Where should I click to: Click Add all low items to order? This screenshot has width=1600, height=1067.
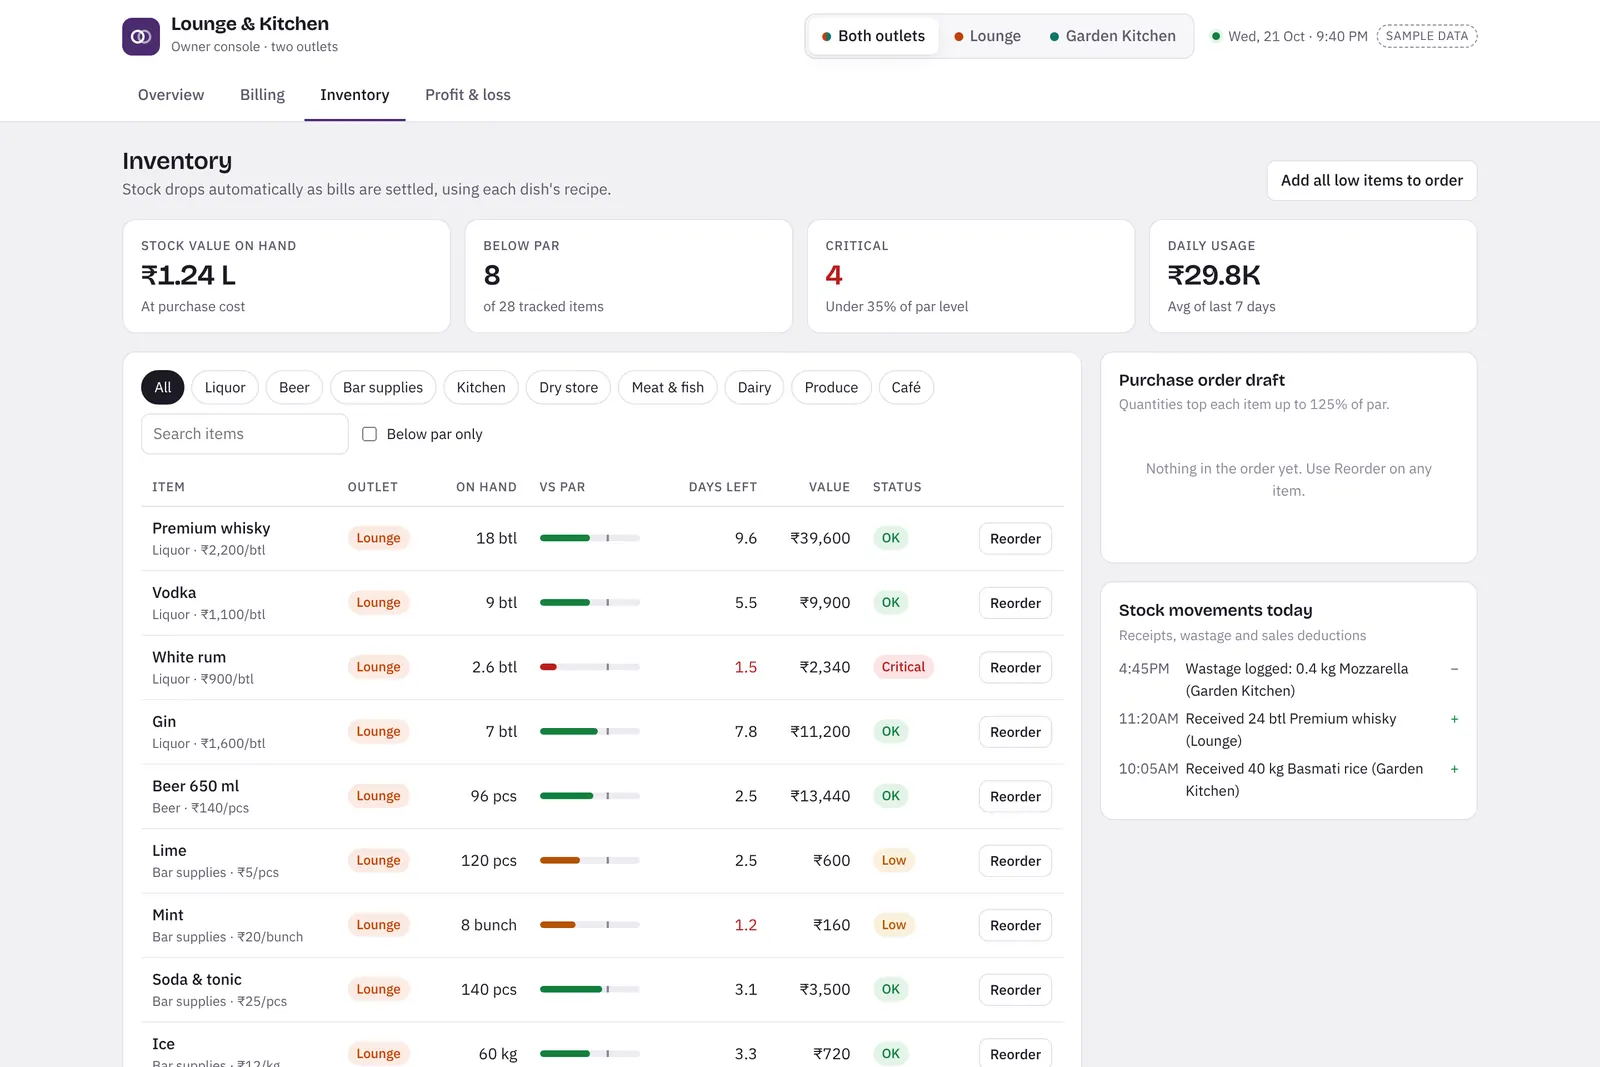1371,181
